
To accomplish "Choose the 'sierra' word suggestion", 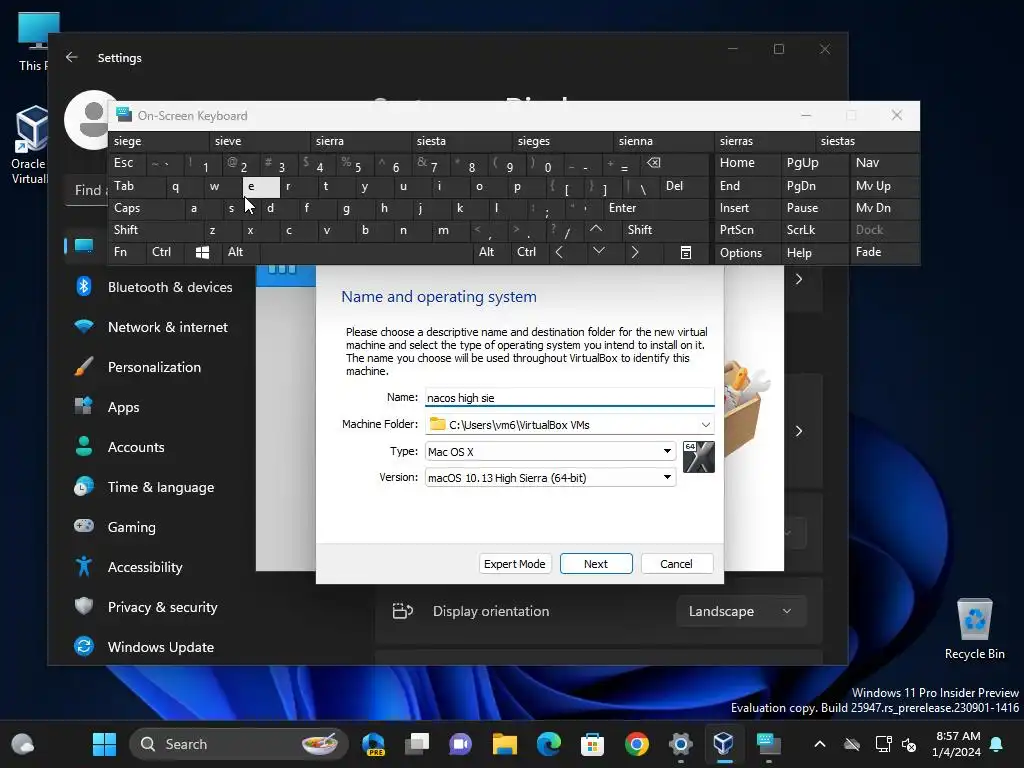I will tap(360, 141).
